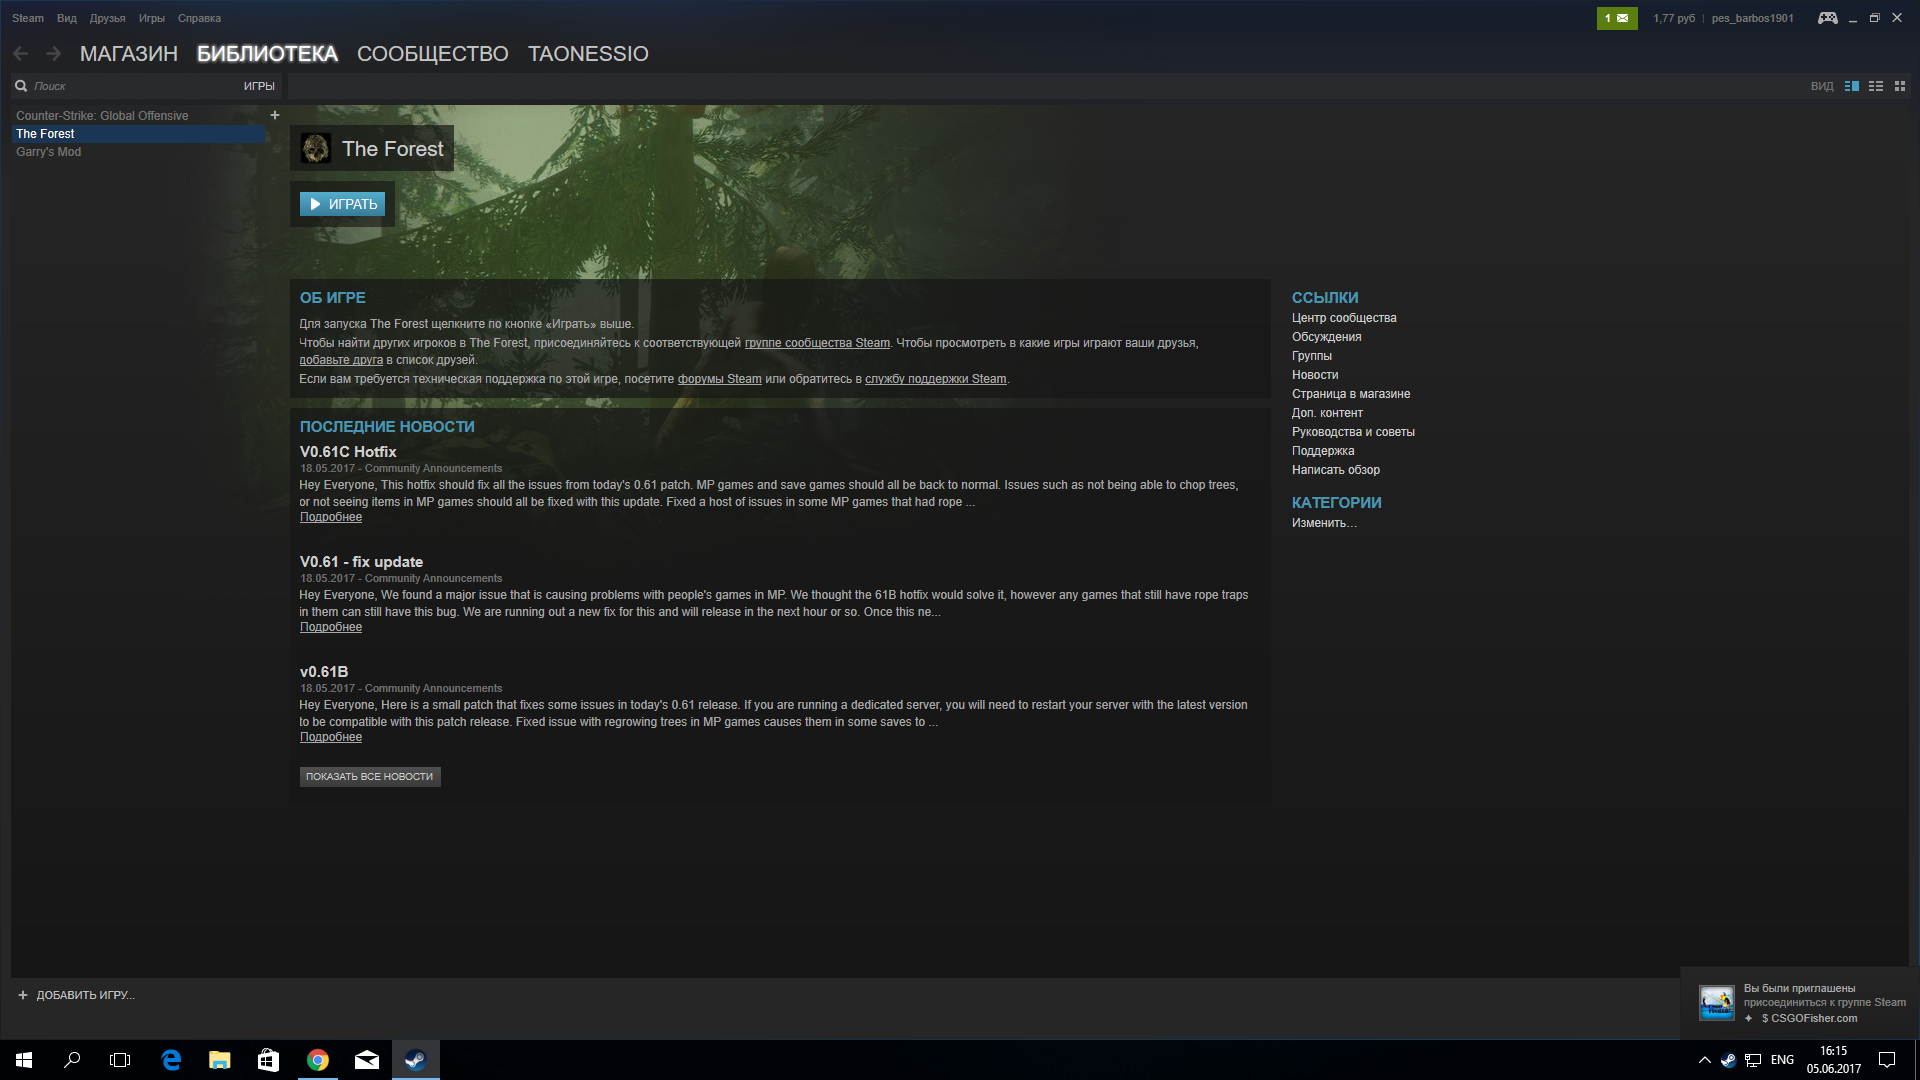Image resolution: width=1920 pixels, height=1080 pixels.
Task: Switch ENG input language
Action: point(1782,1060)
